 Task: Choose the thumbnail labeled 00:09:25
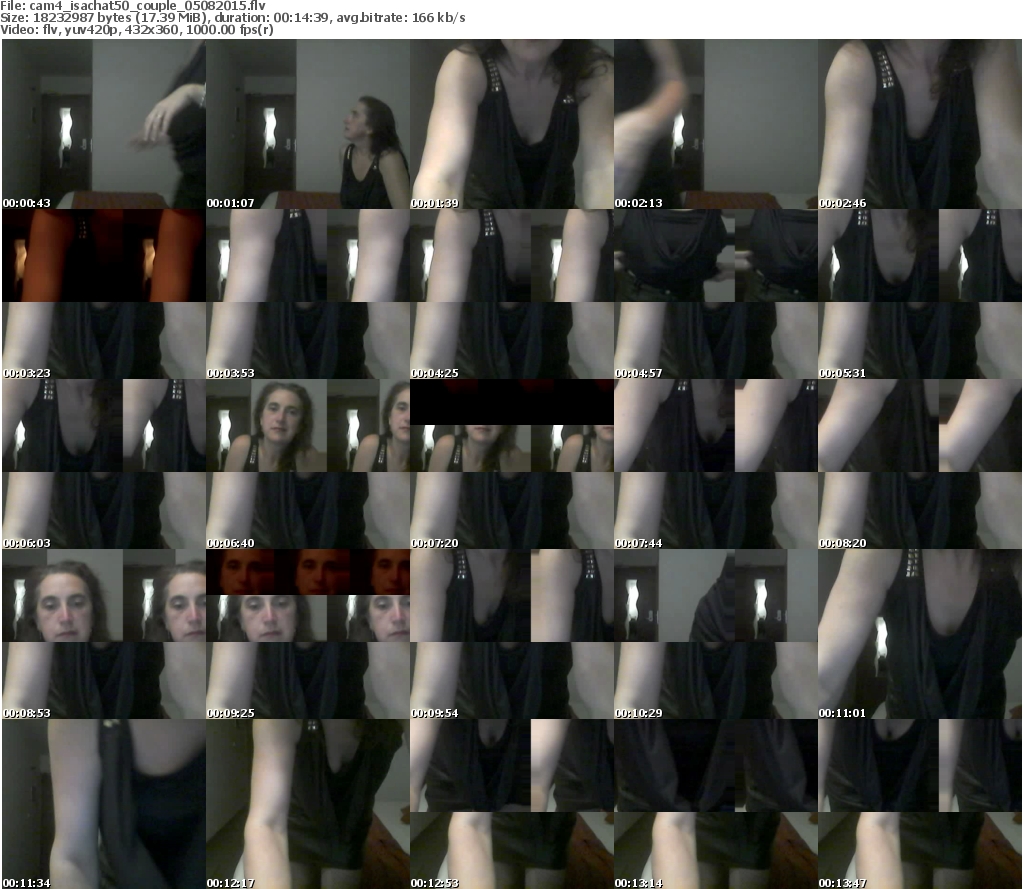[x=308, y=634]
